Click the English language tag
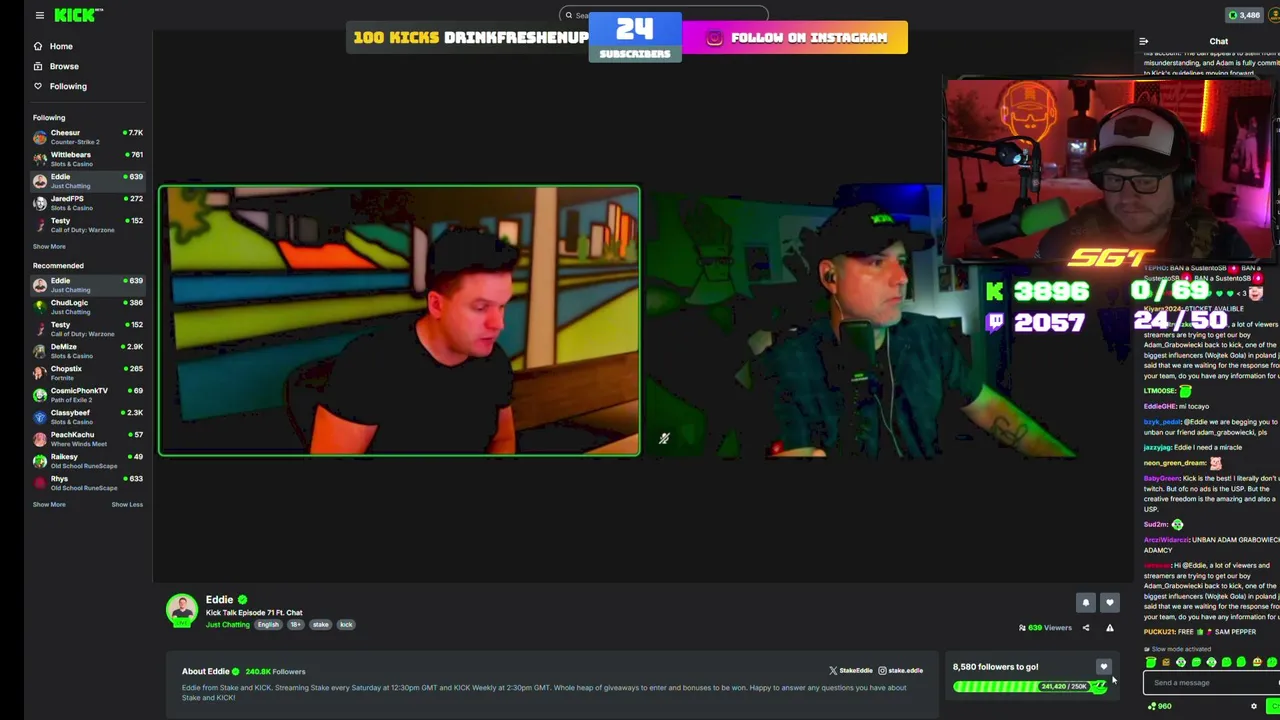The image size is (1280, 720). (268, 625)
